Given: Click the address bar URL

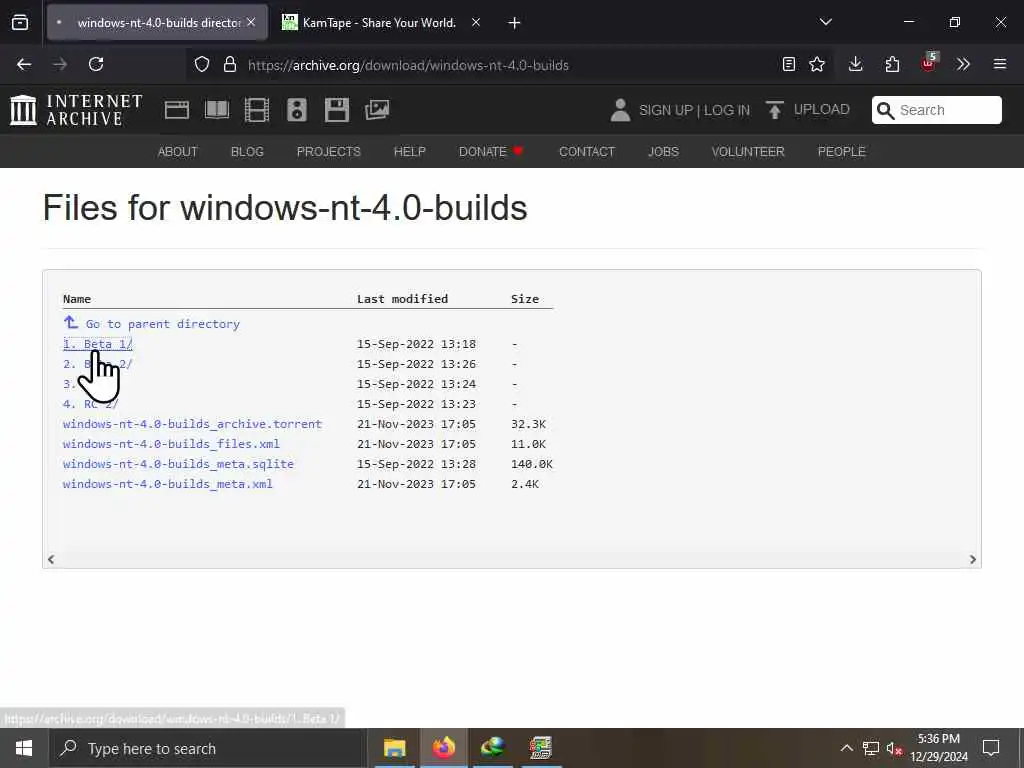Looking at the screenshot, I should click(x=408, y=65).
